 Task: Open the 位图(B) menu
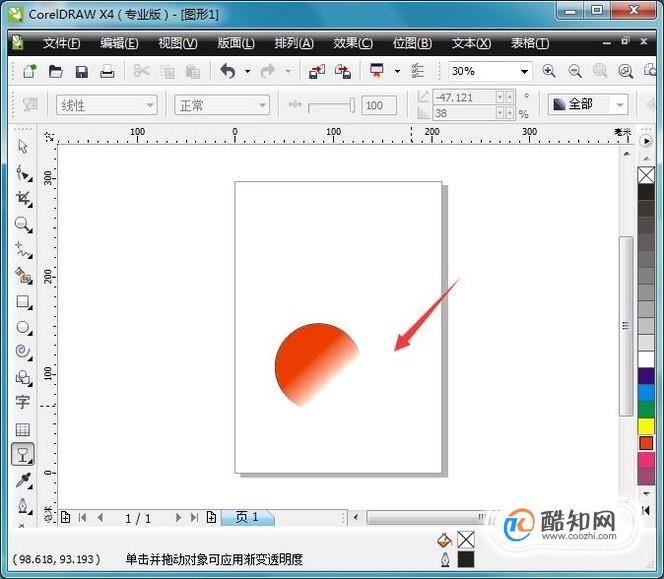(412, 43)
